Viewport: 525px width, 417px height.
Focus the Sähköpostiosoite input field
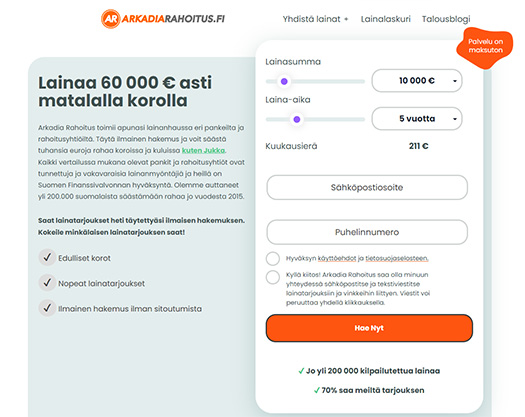tap(367, 188)
